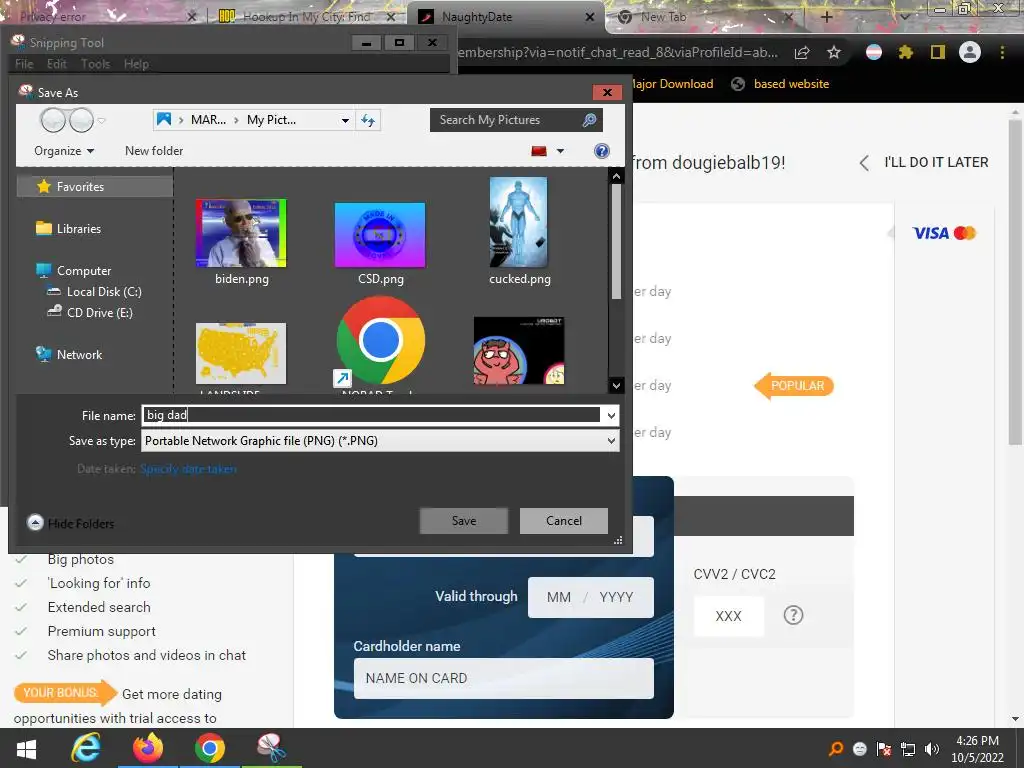Open the based website bookmark
Image resolution: width=1024 pixels, height=768 pixels.
tap(780, 84)
